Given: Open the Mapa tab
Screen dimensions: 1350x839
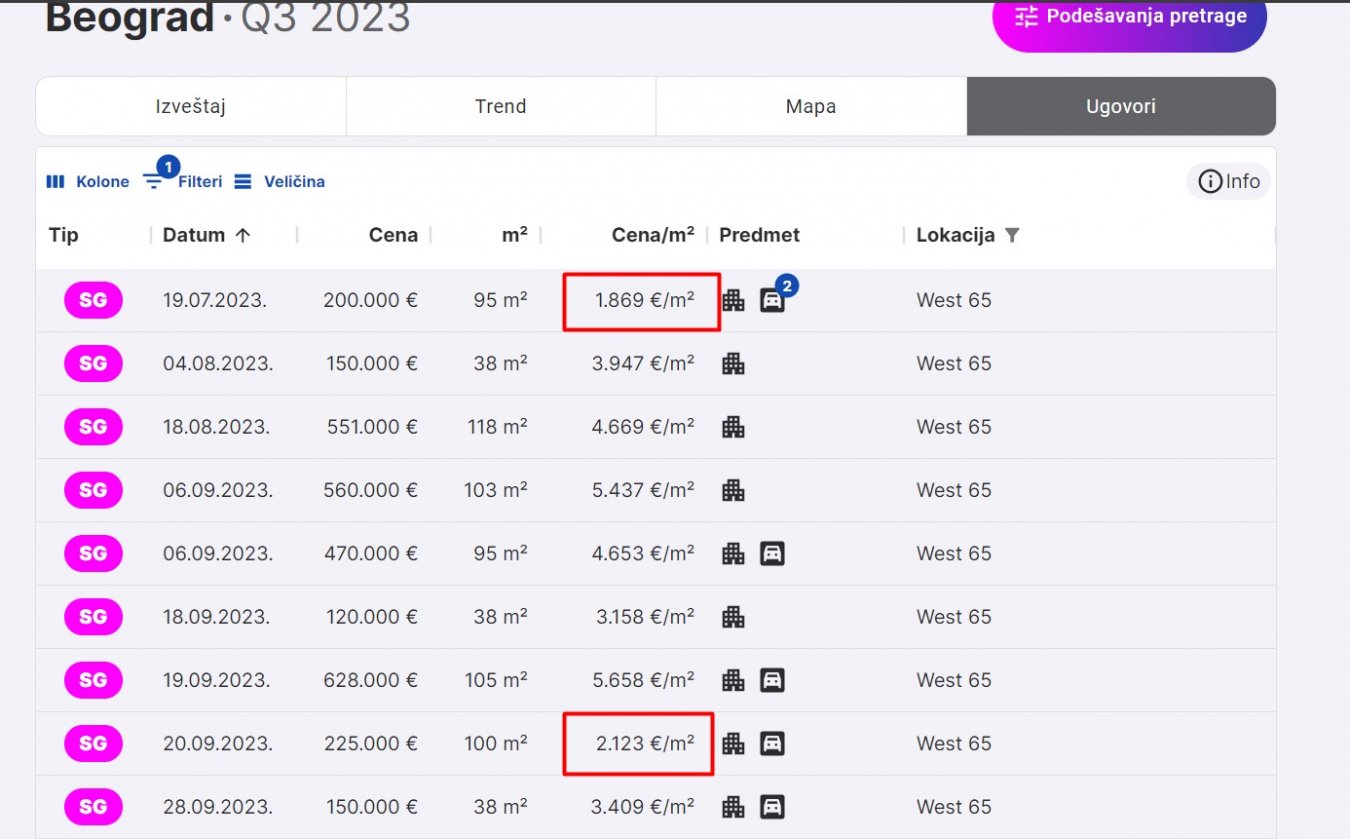Looking at the screenshot, I should pos(810,106).
